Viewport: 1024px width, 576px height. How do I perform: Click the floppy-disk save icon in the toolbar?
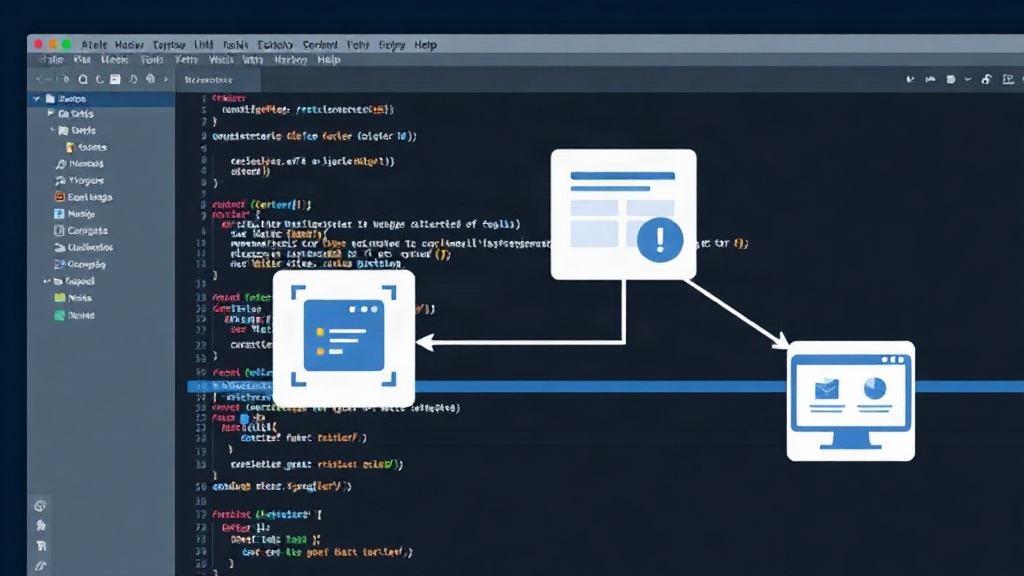[115, 79]
